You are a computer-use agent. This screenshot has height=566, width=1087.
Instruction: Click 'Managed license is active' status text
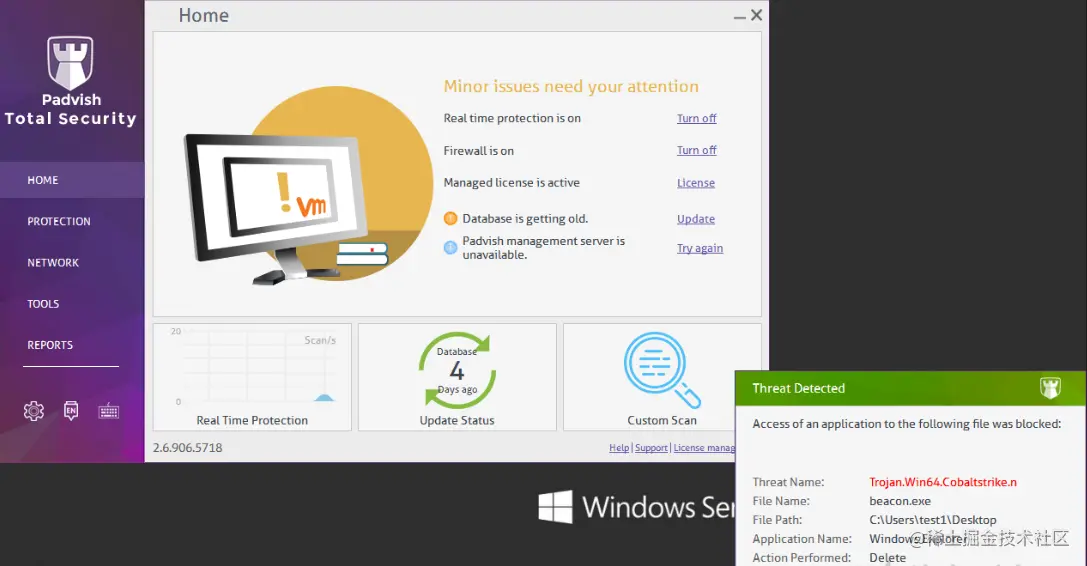512,183
